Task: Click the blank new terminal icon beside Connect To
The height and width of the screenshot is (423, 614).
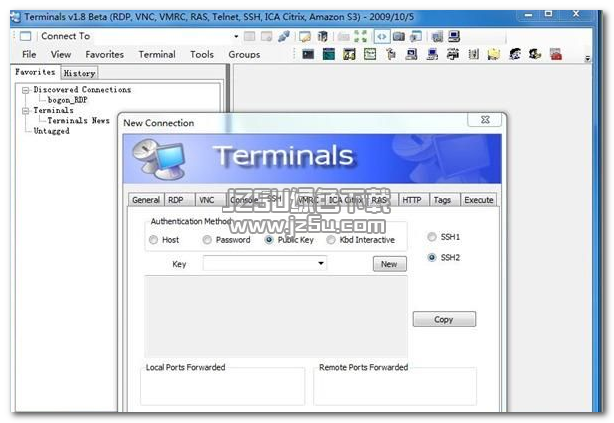Action: (x=25, y=36)
